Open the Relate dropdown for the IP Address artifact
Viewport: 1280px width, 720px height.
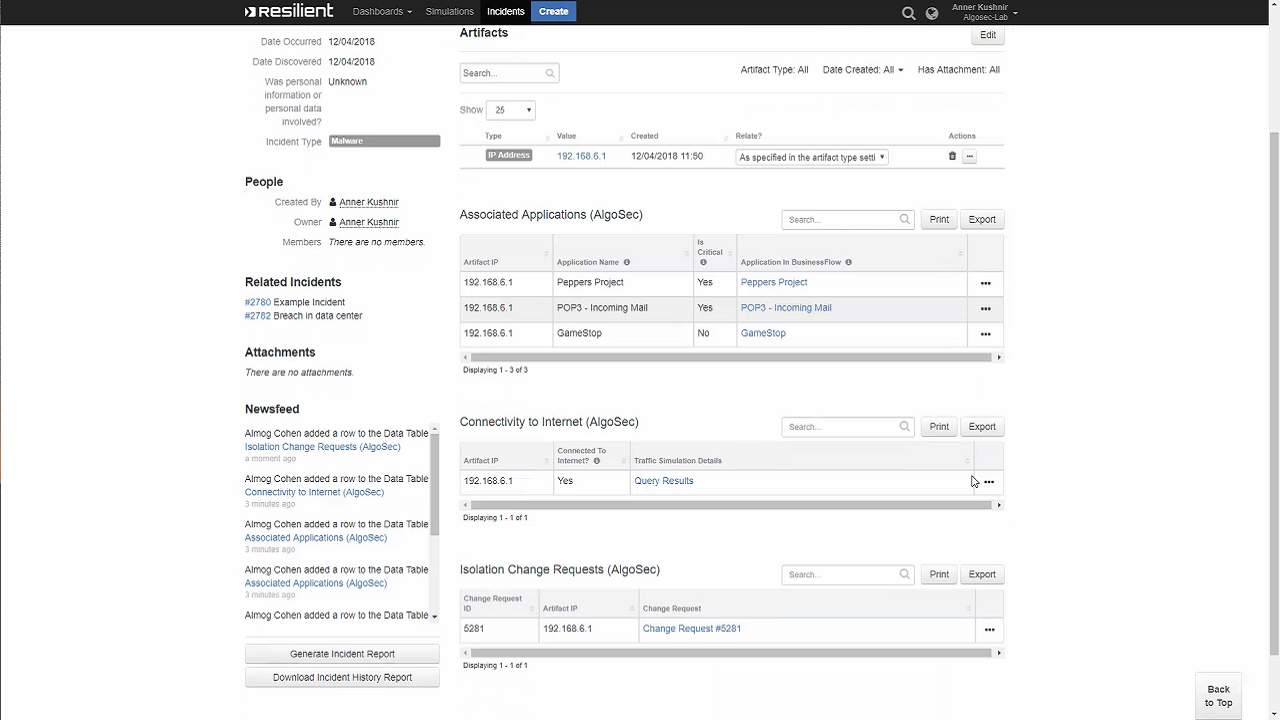coord(811,157)
